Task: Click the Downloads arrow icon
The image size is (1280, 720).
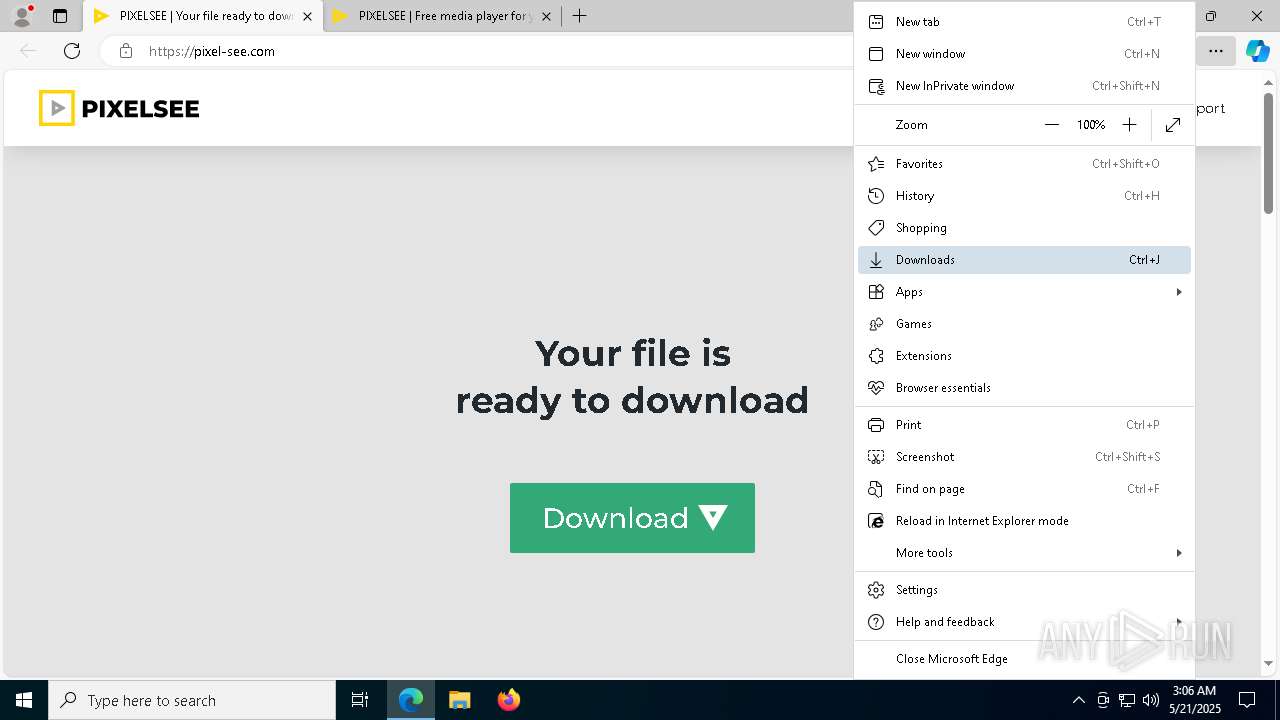Action: (876, 260)
